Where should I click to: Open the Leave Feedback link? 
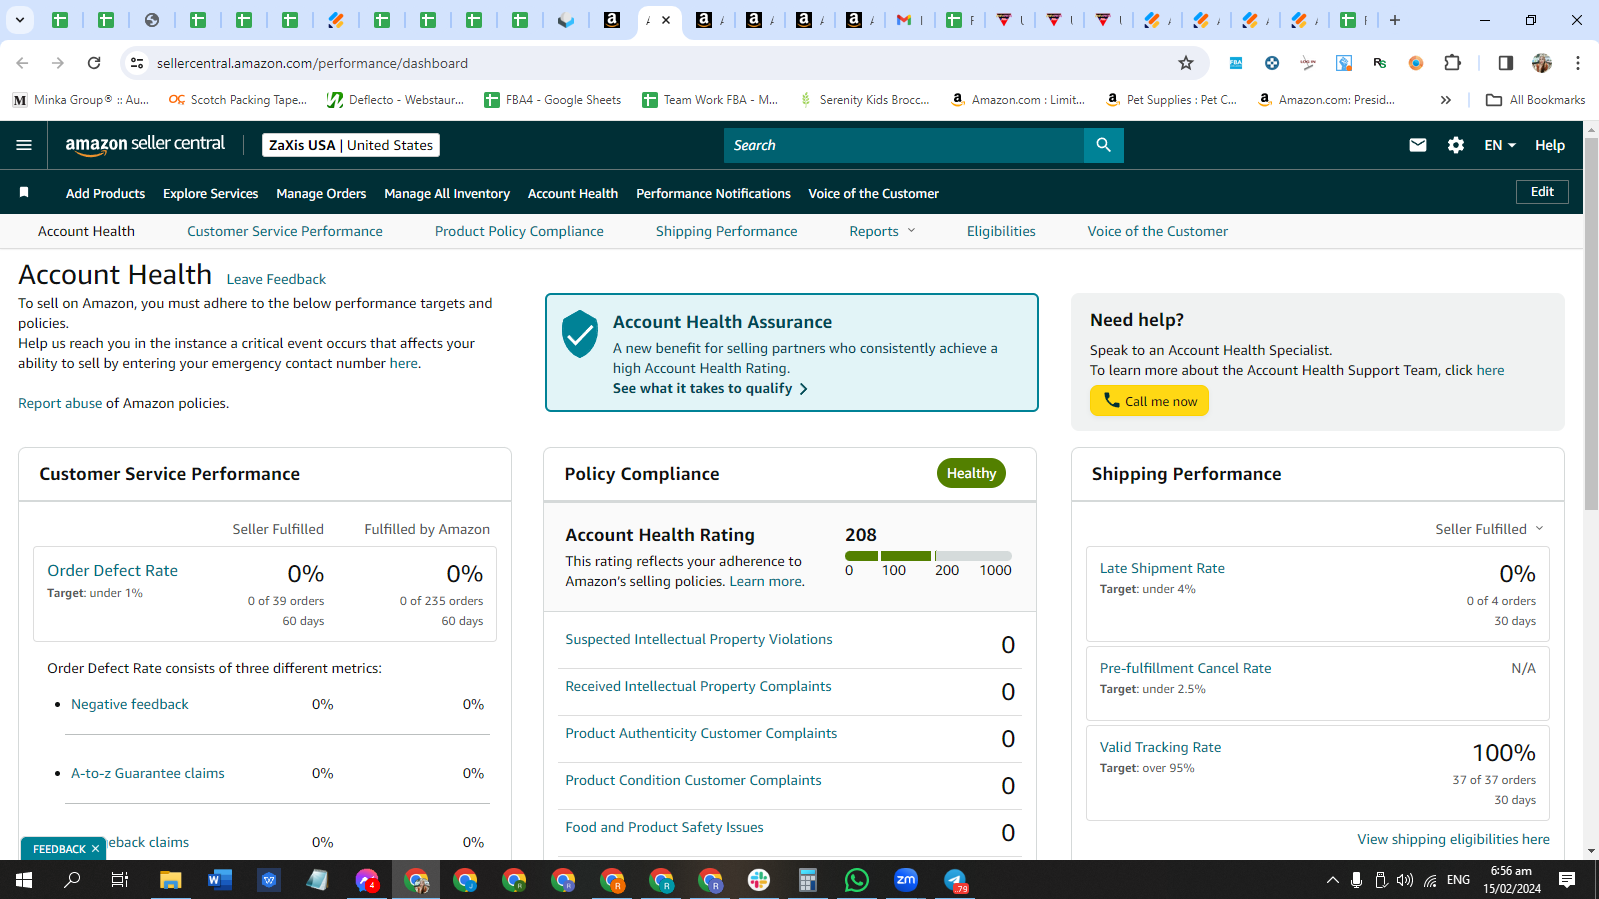[276, 279]
